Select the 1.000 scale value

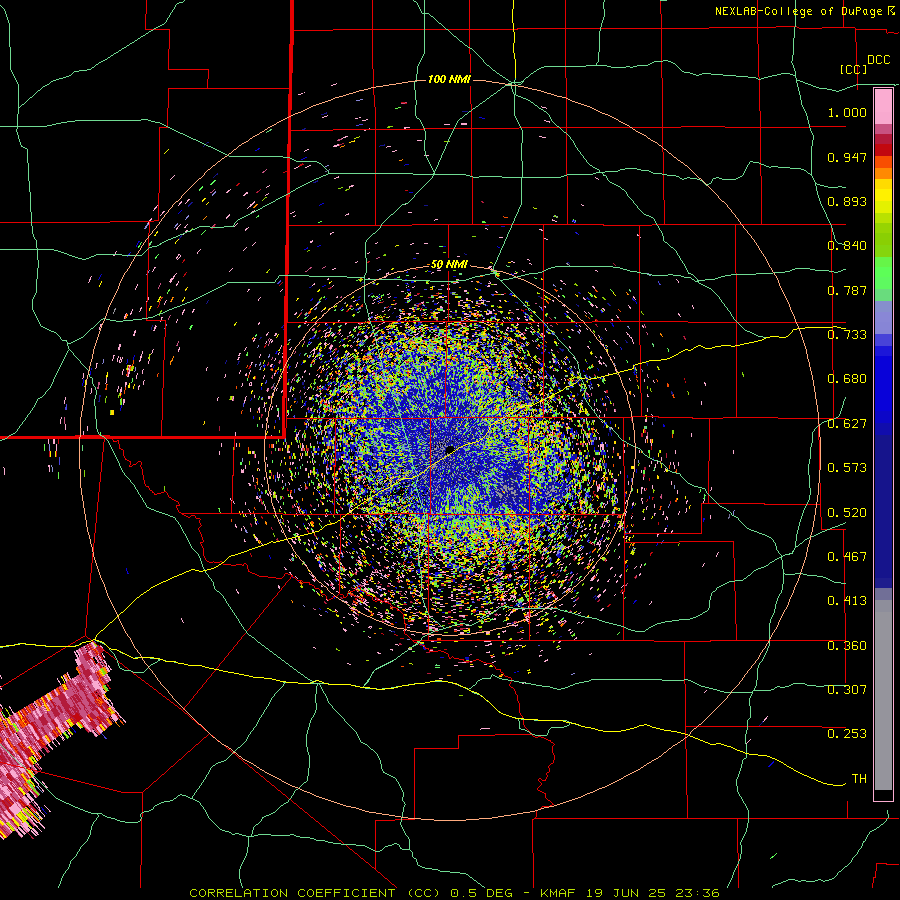tap(847, 112)
